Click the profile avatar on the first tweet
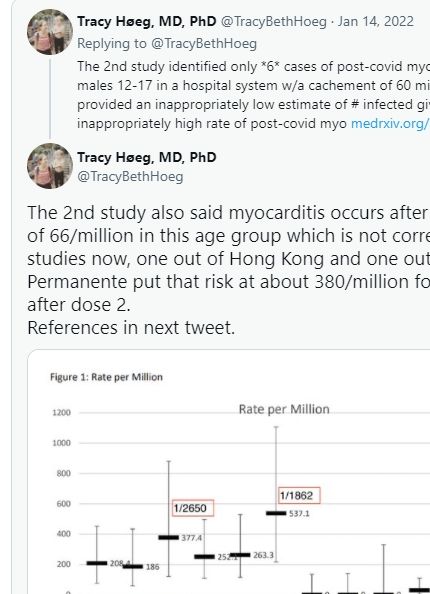 50,32
